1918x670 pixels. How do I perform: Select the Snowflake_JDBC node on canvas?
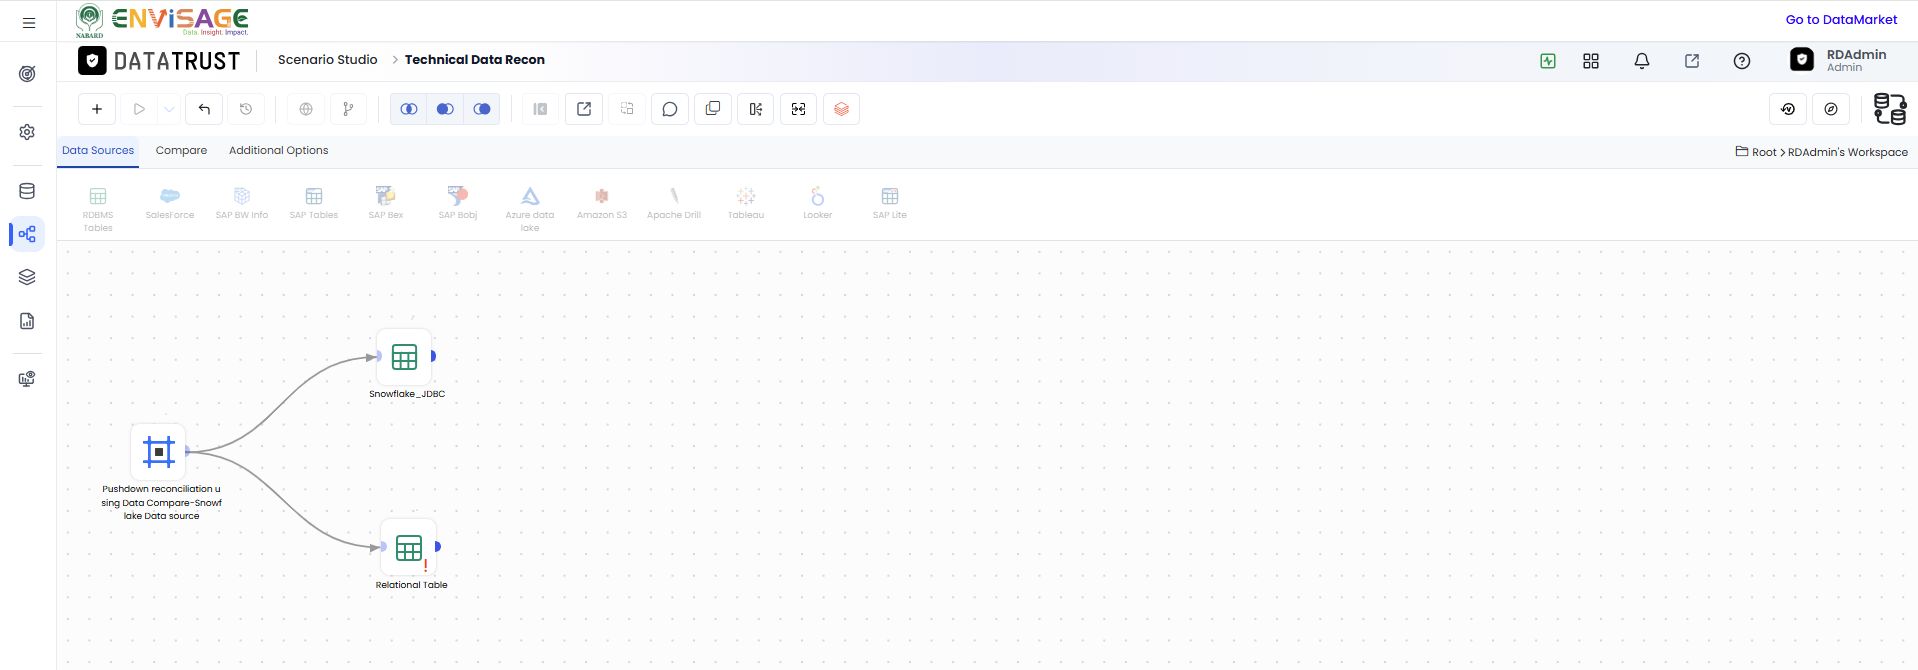[x=405, y=357]
